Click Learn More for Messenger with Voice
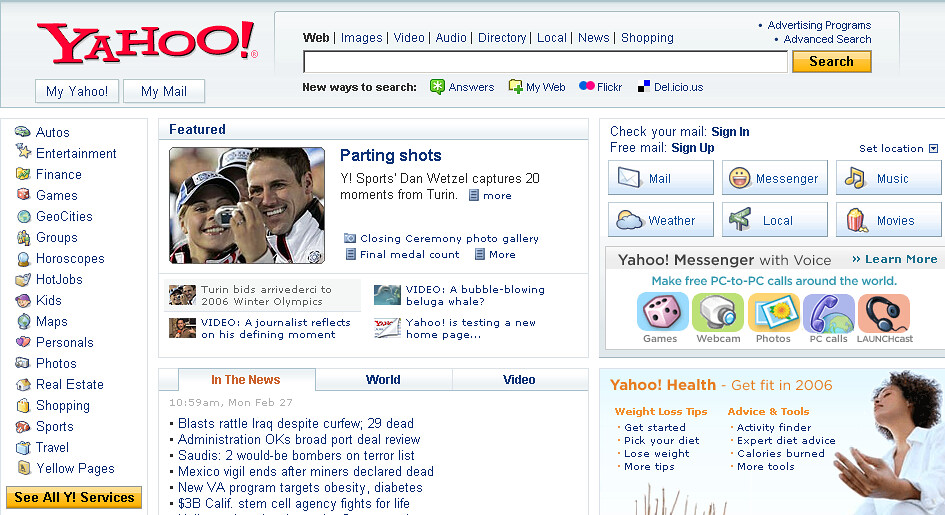The height and width of the screenshot is (515, 945). point(895,259)
